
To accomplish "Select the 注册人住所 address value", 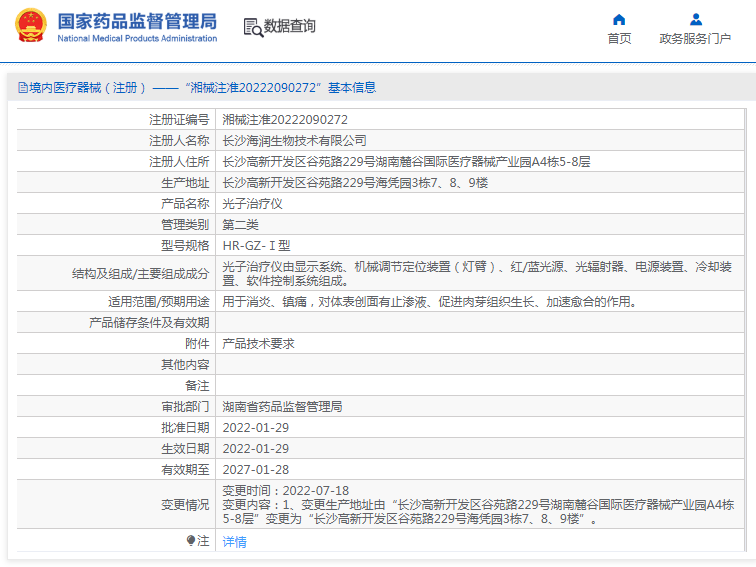I will (x=406, y=162).
